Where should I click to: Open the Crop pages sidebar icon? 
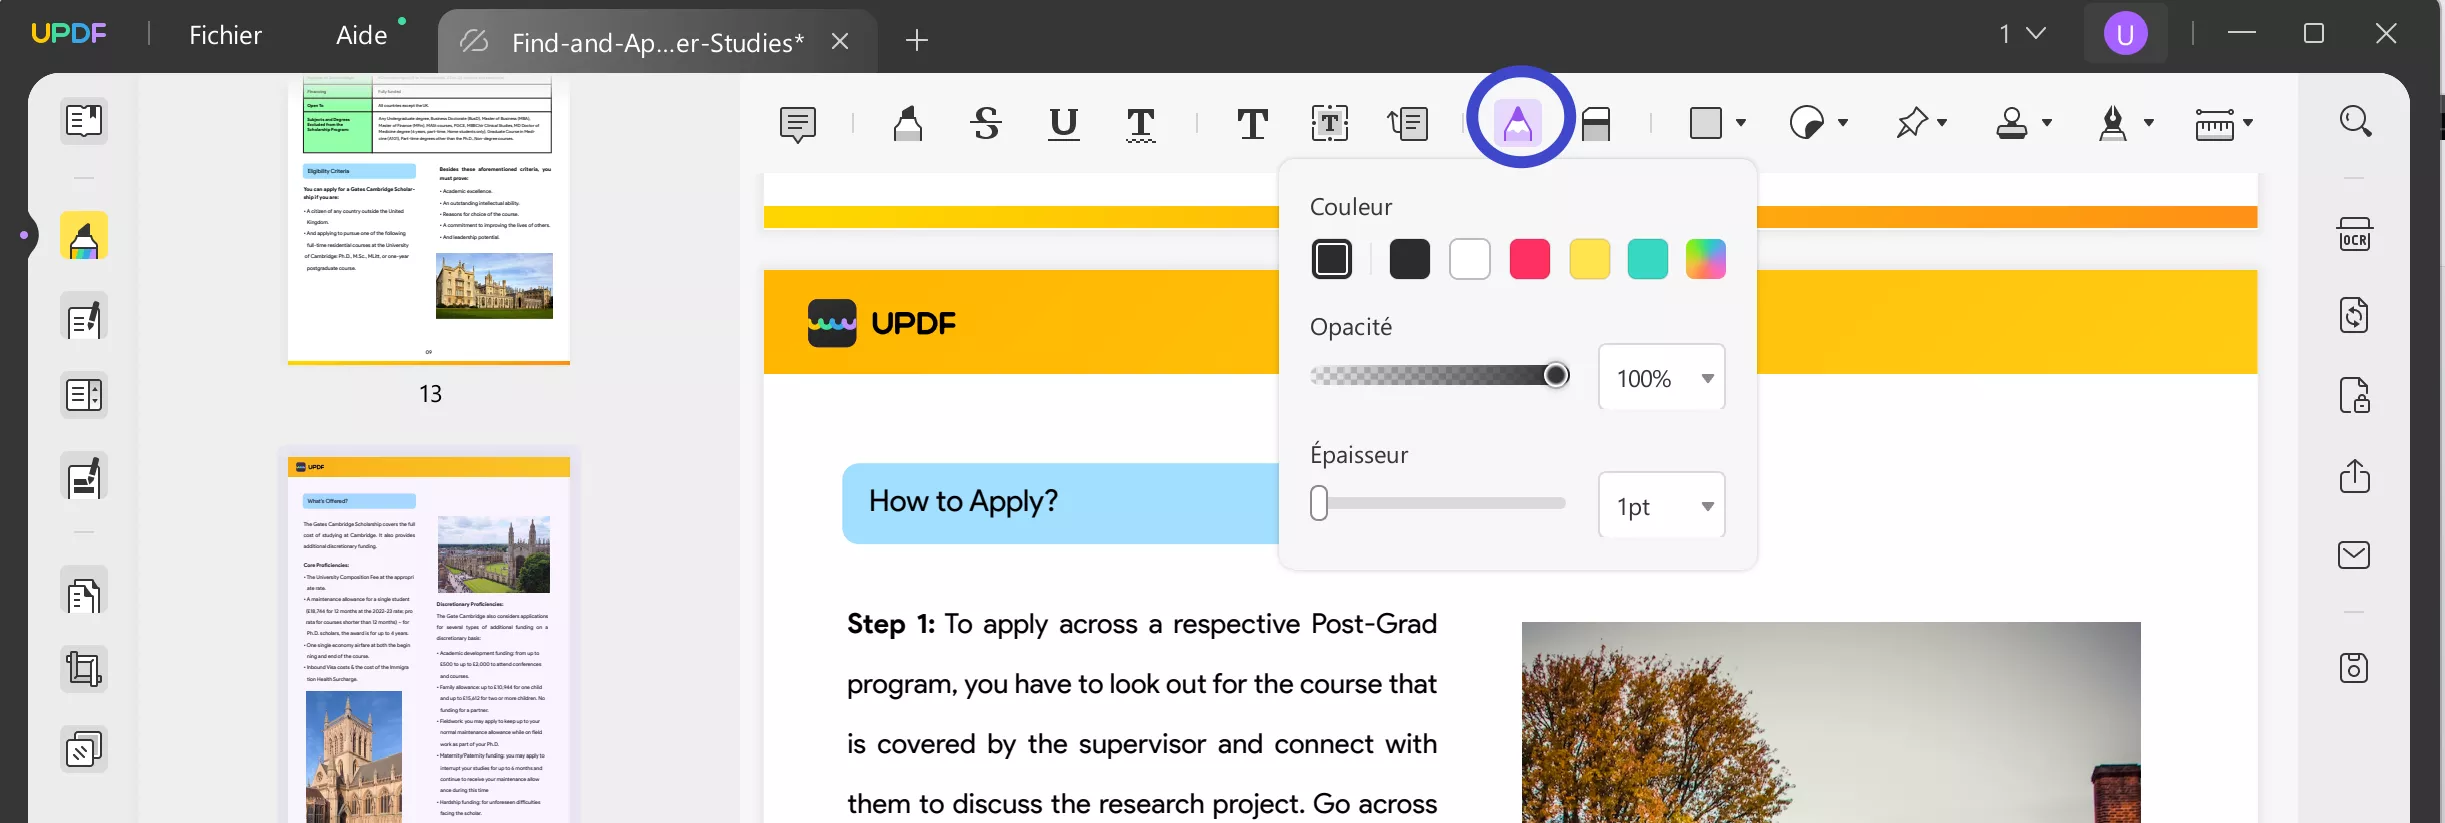coord(84,669)
